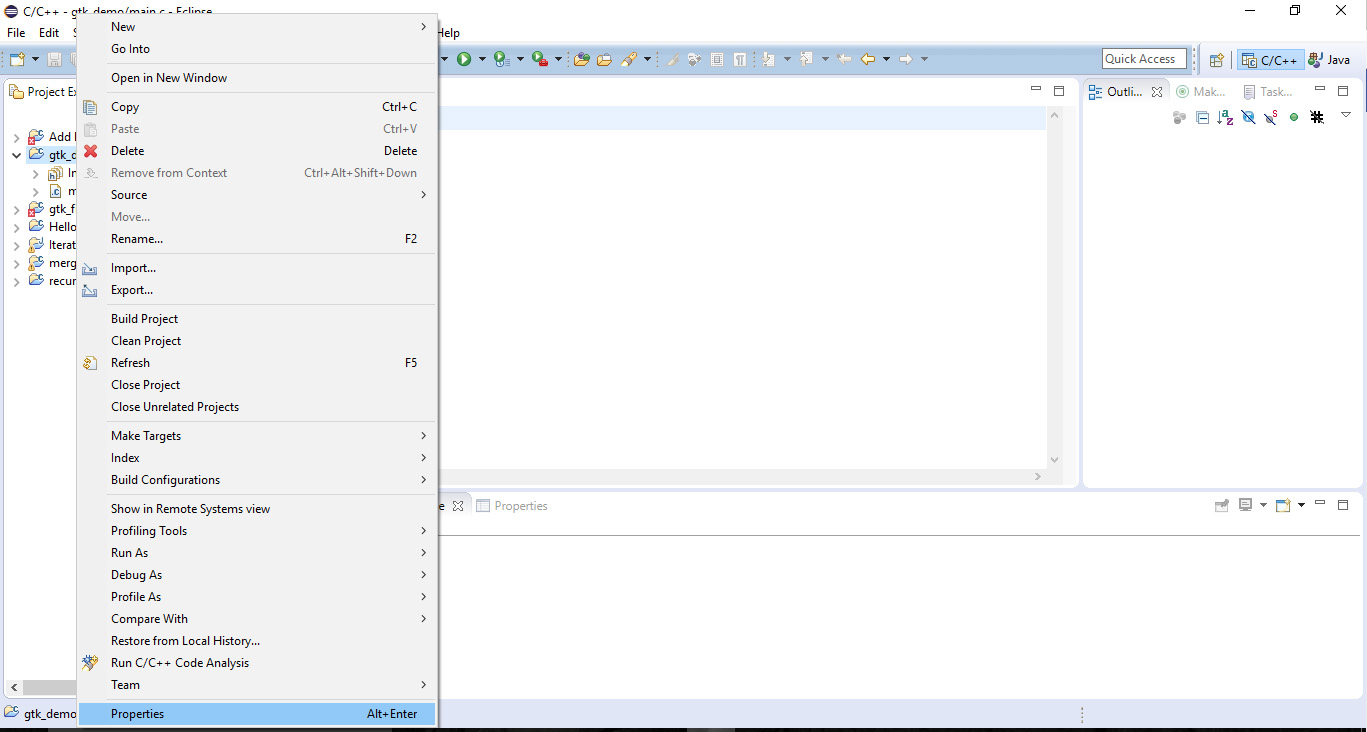Navigate back using the yellow Back arrow icon

point(869,58)
